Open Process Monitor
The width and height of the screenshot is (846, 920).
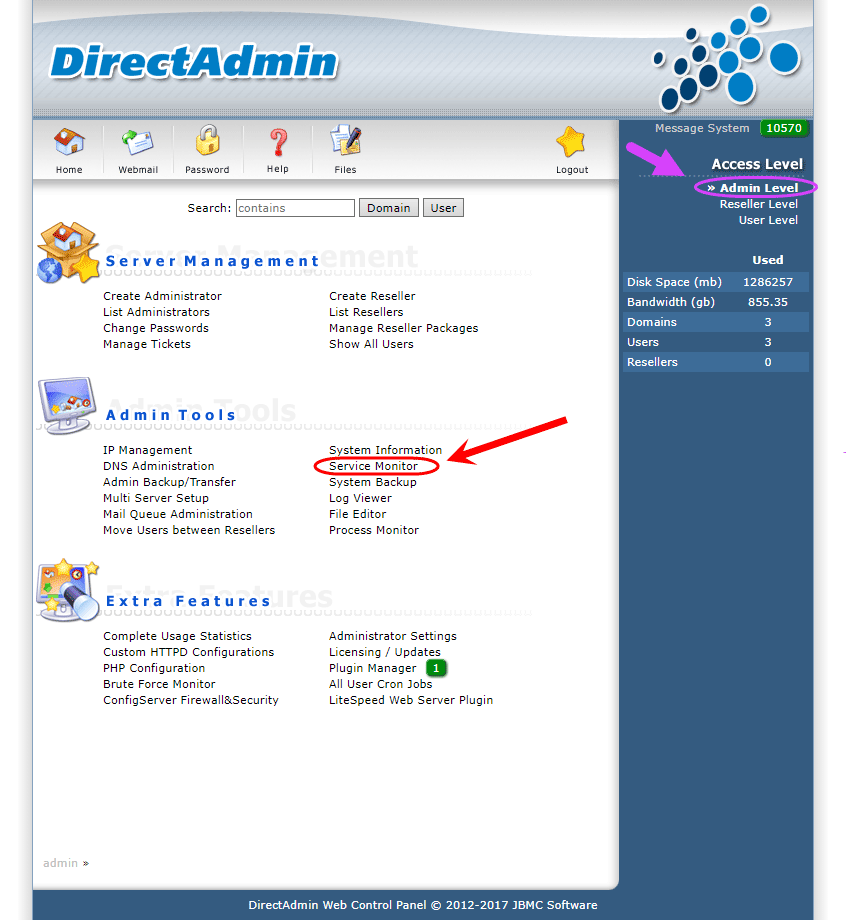pyautogui.click(x=374, y=530)
